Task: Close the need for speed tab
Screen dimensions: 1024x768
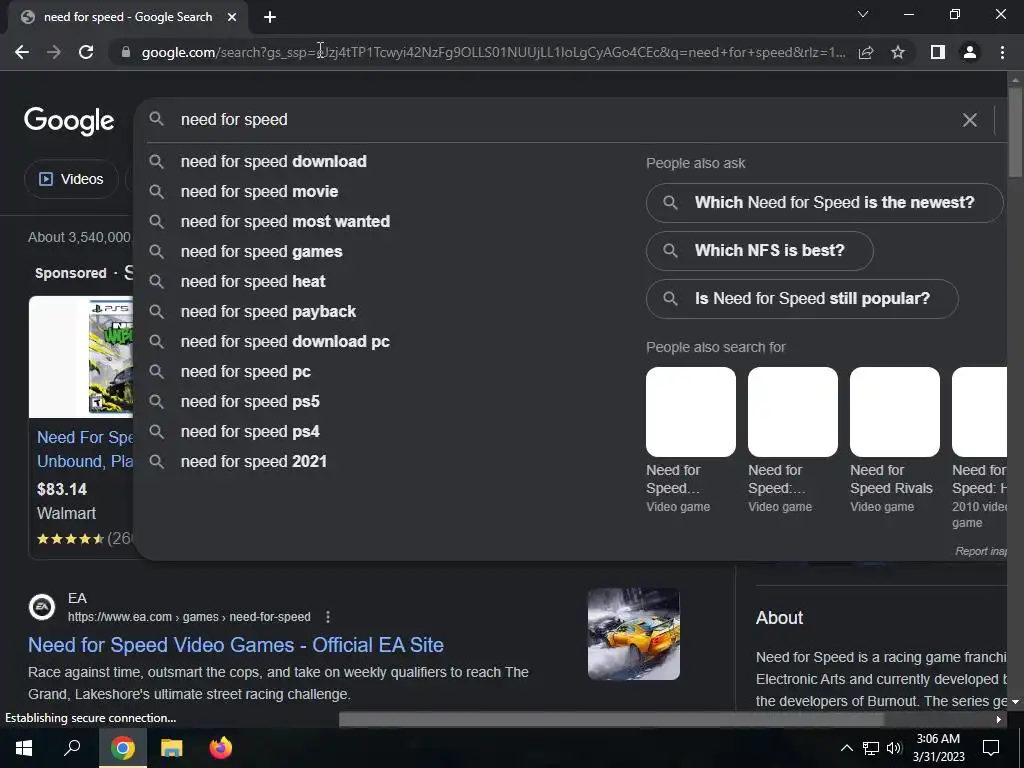Action: pyautogui.click(x=232, y=17)
